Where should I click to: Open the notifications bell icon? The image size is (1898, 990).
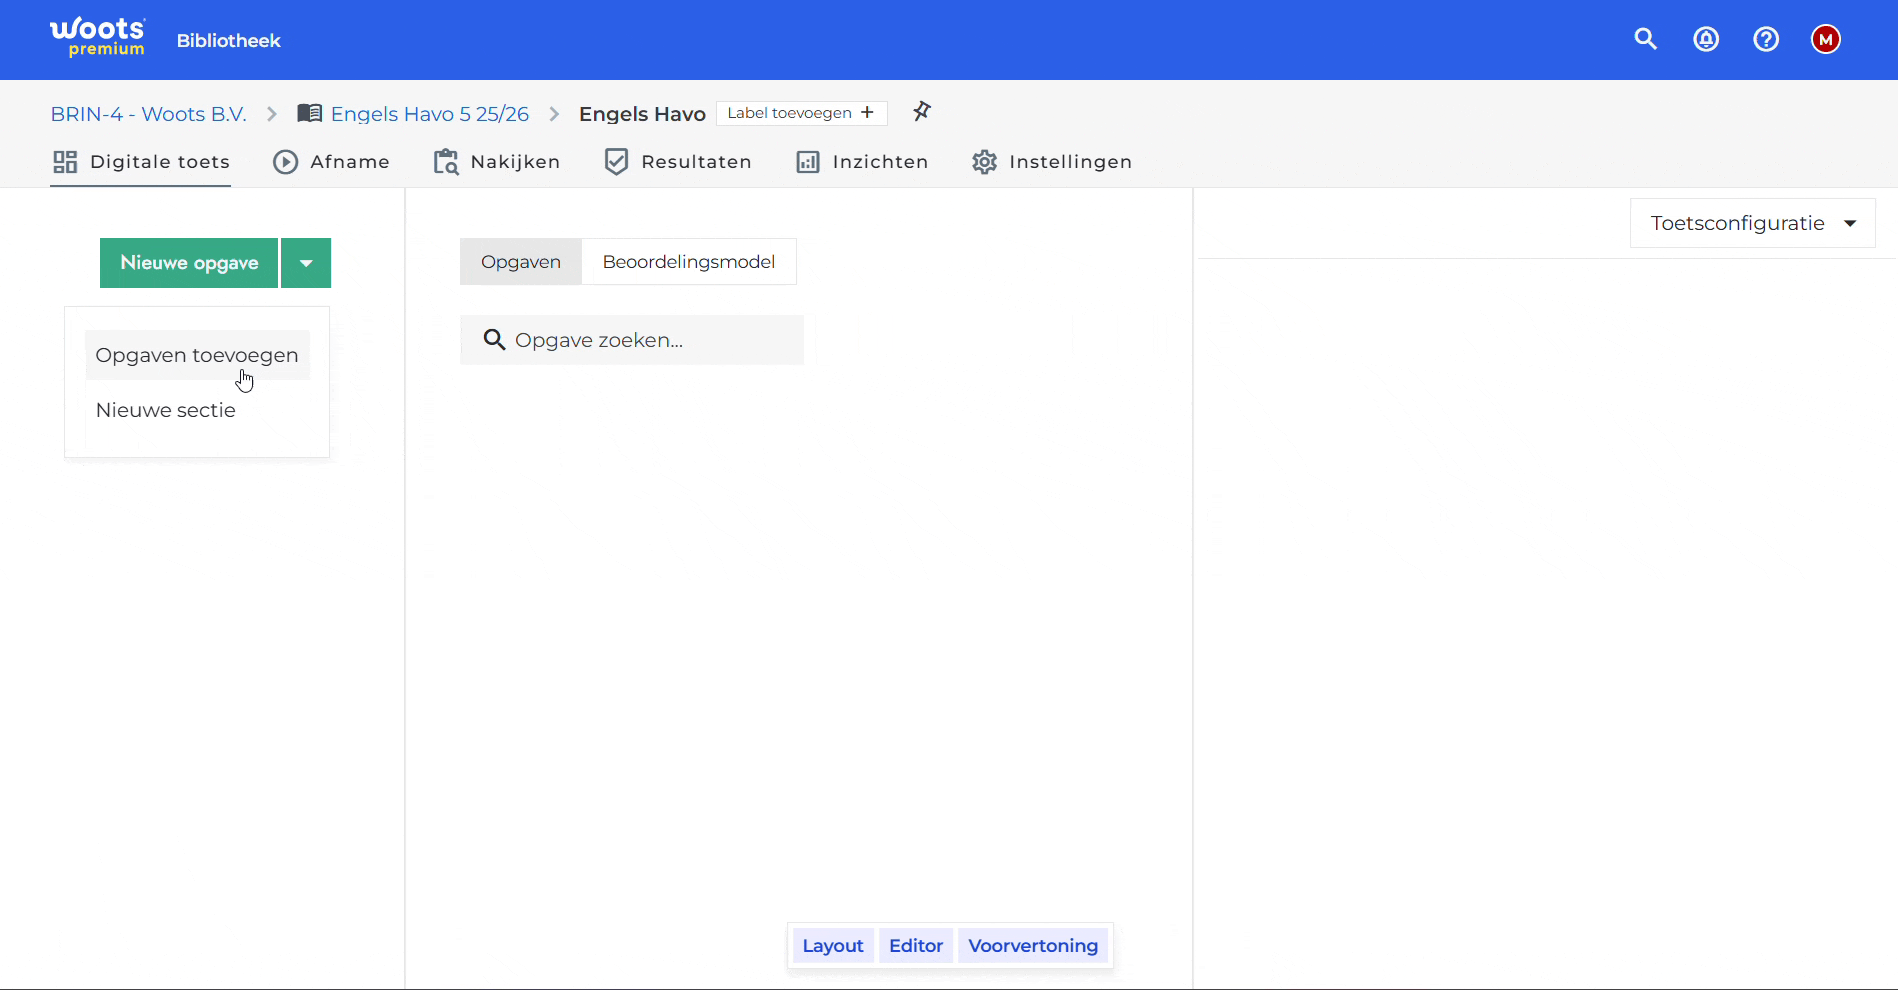1706,39
